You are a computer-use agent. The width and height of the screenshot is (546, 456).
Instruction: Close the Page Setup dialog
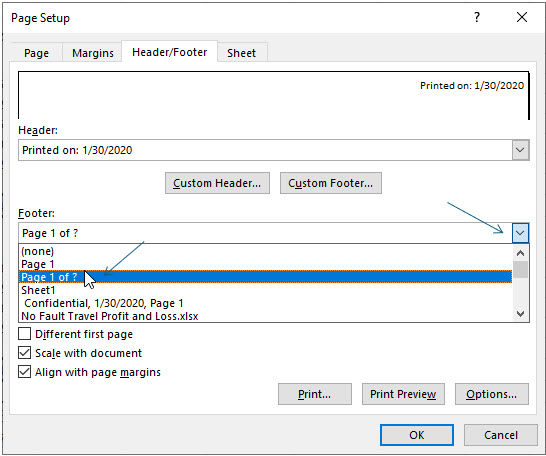[x=522, y=17]
